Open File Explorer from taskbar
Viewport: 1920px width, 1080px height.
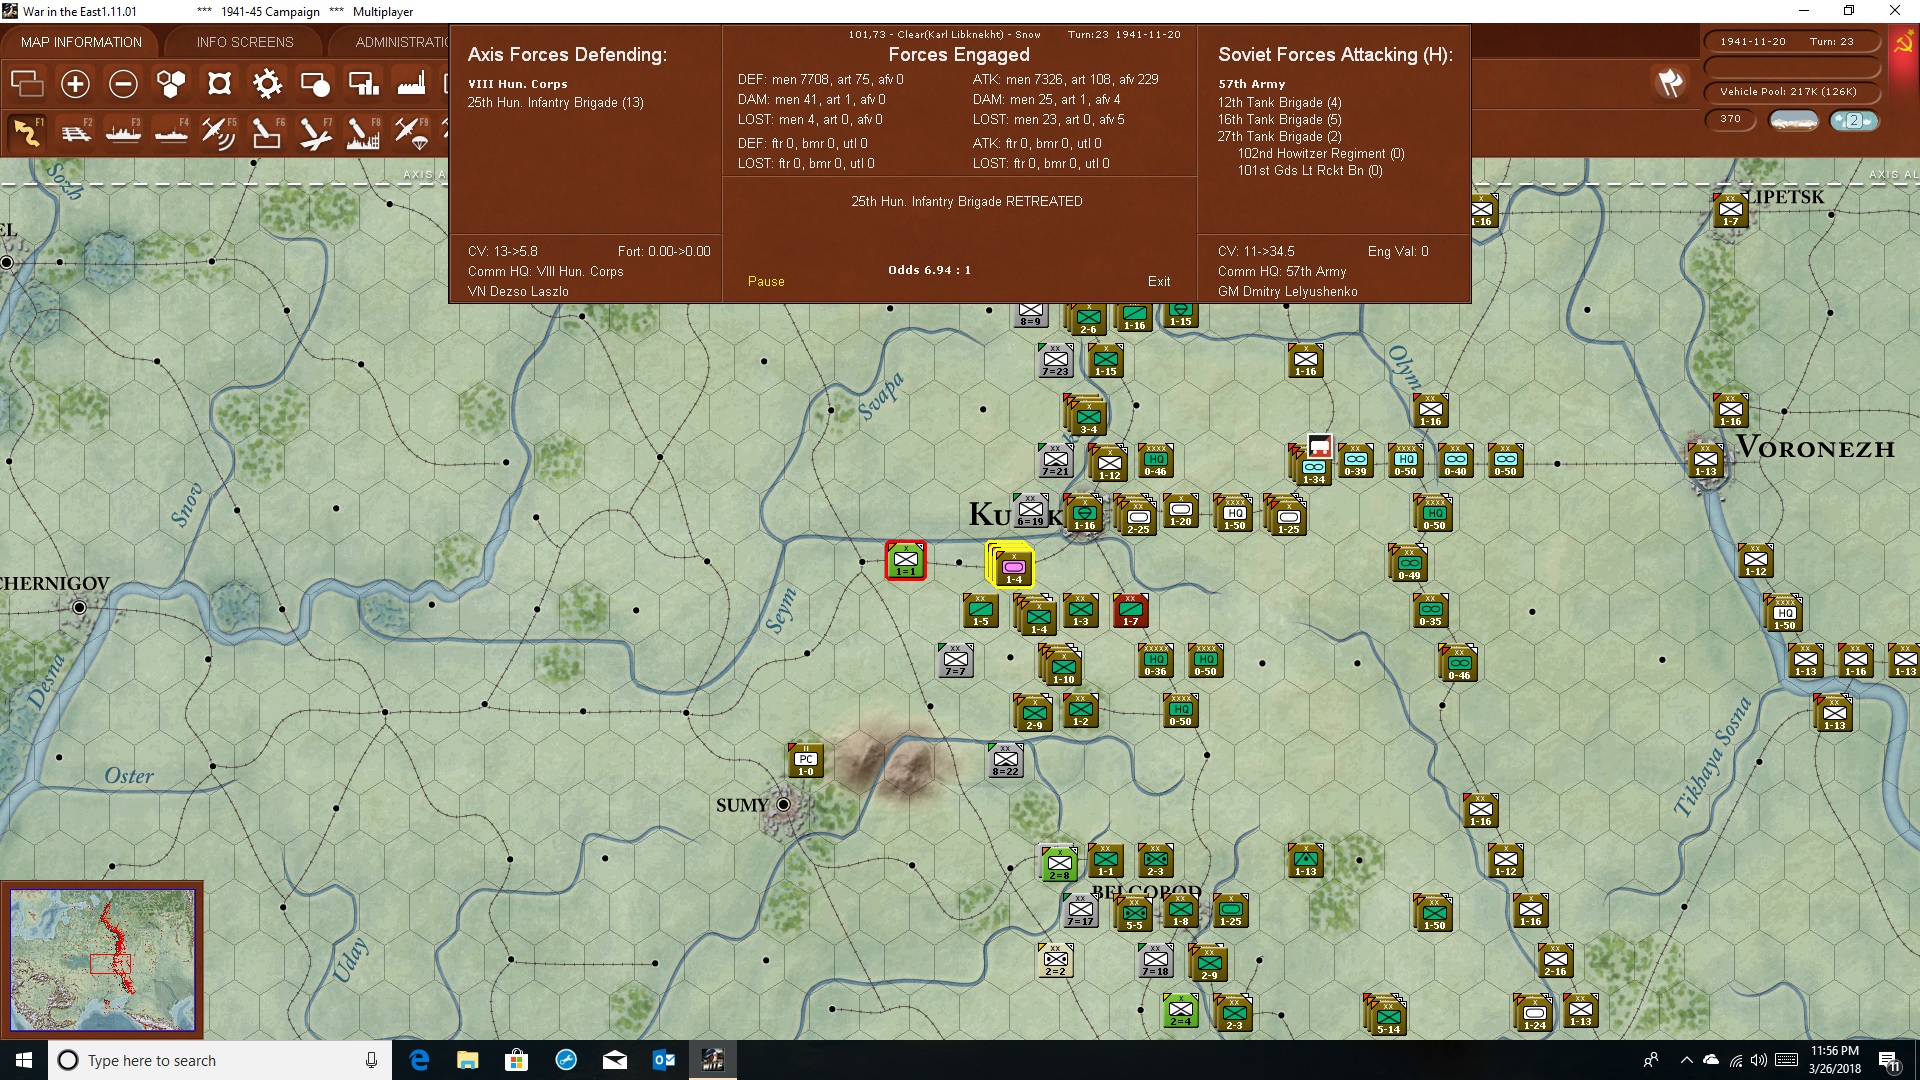coord(468,1060)
